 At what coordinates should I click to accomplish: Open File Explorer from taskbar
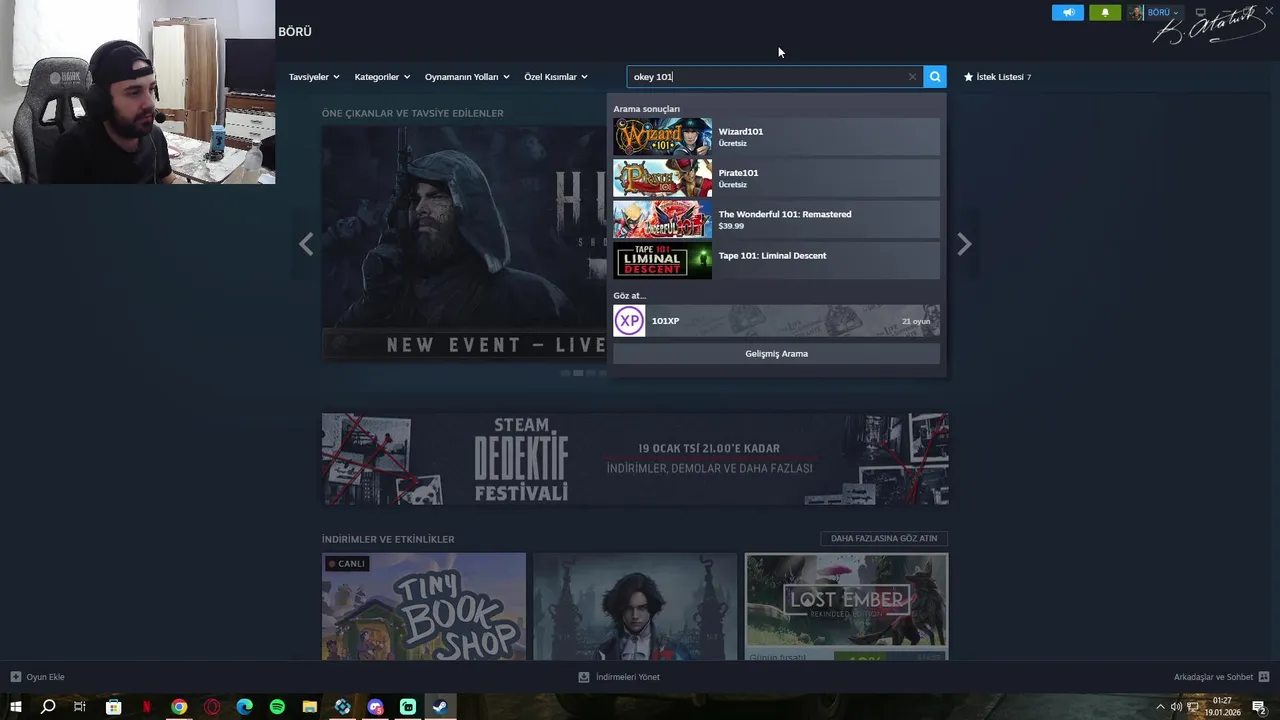click(310, 707)
